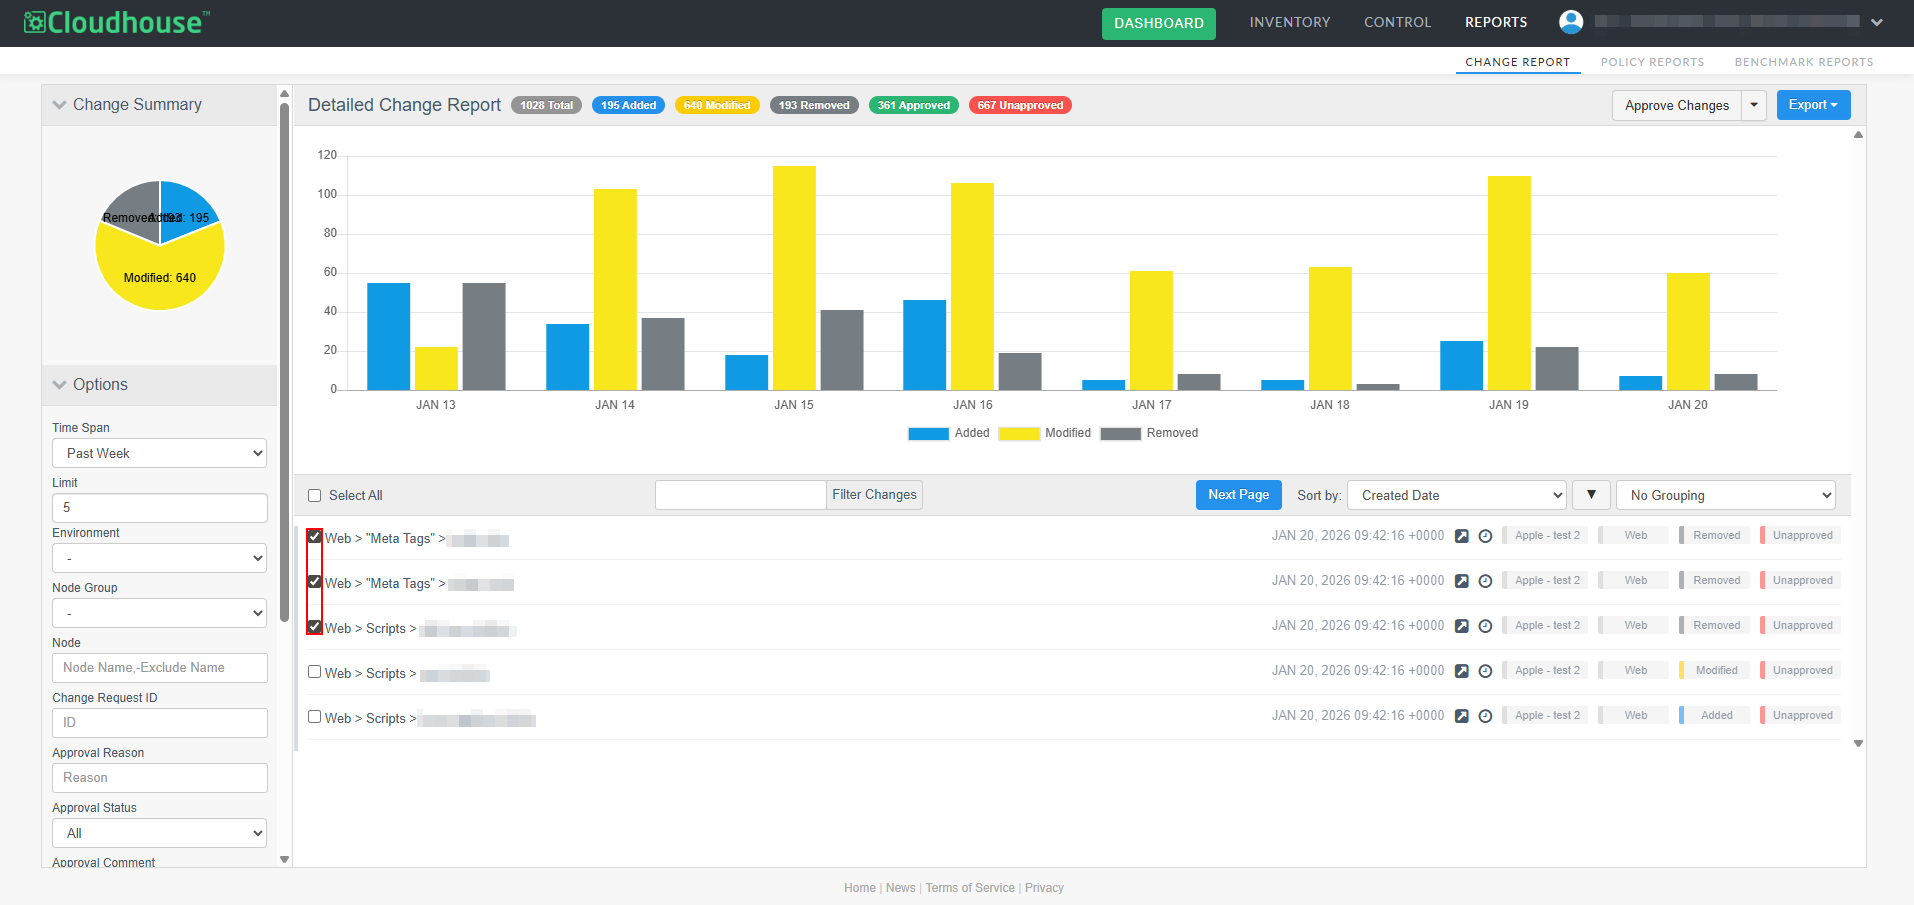Click the Approve Changes caret arrow
Viewport: 1914px width, 905px height.
coord(1754,105)
